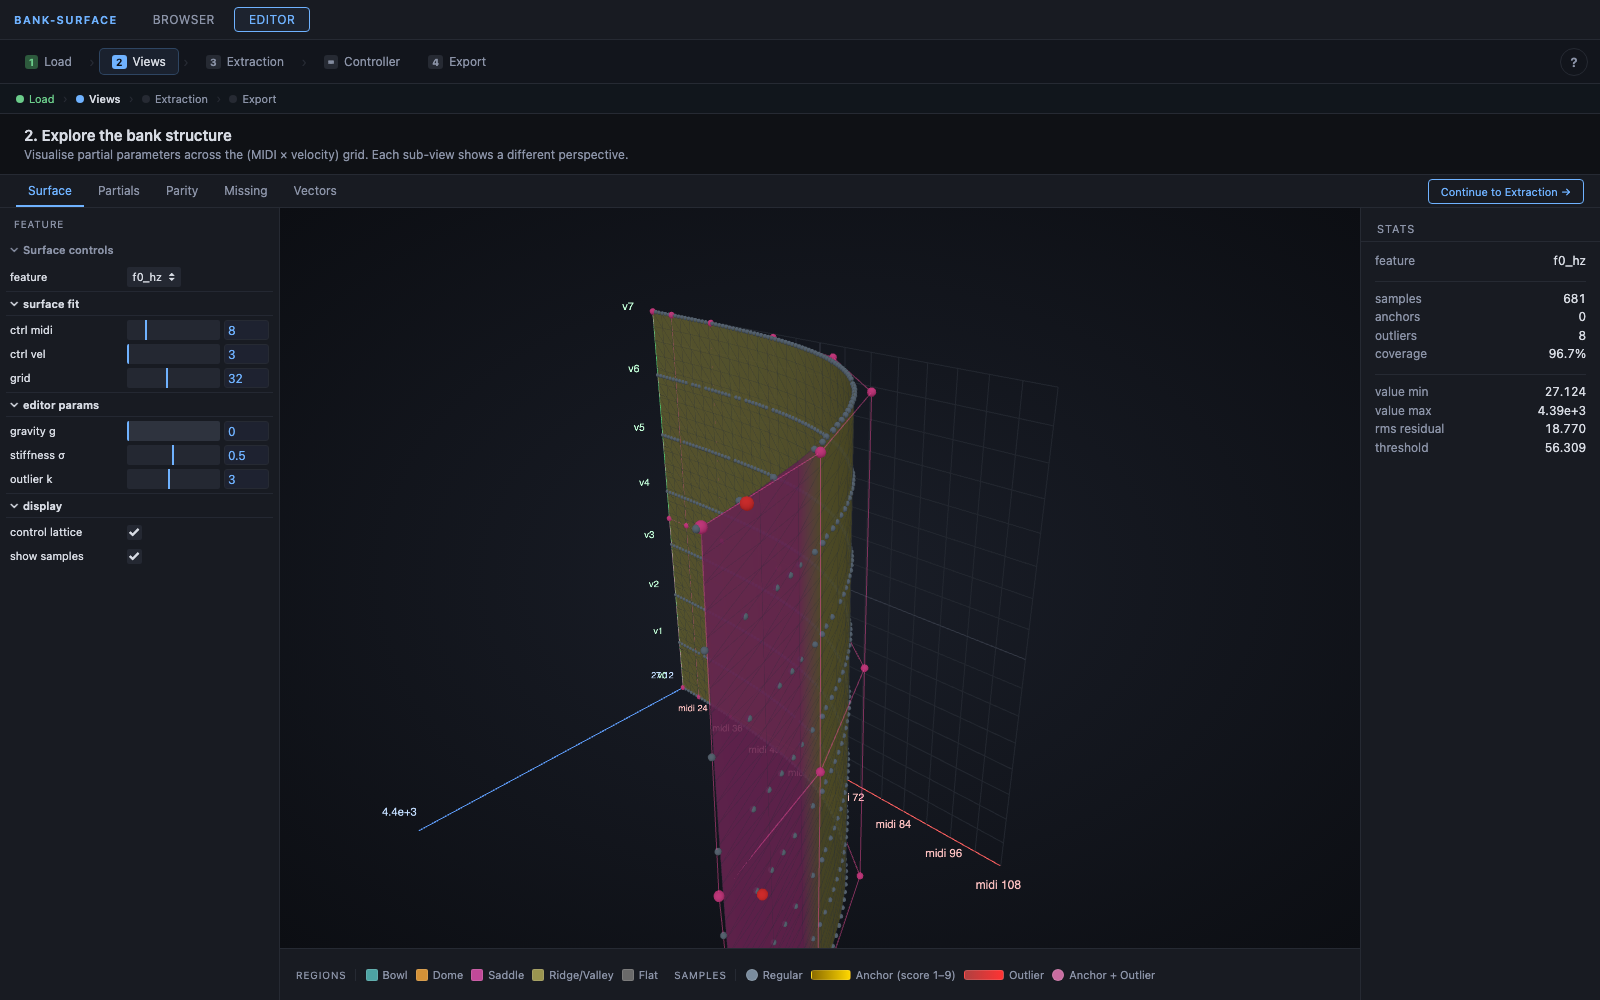Switch to the Partials tab
Viewport: 1600px width, 1000px height.
point(119,191)
